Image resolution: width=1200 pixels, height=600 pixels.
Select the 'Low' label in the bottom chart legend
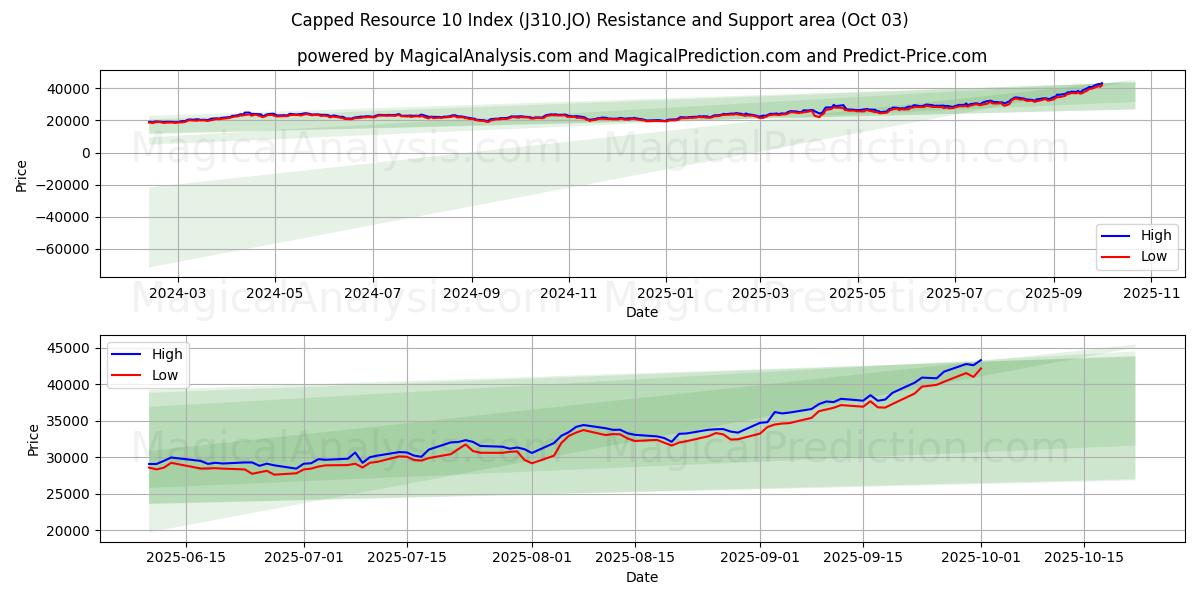pyautogui.click(x=166, y=375)
